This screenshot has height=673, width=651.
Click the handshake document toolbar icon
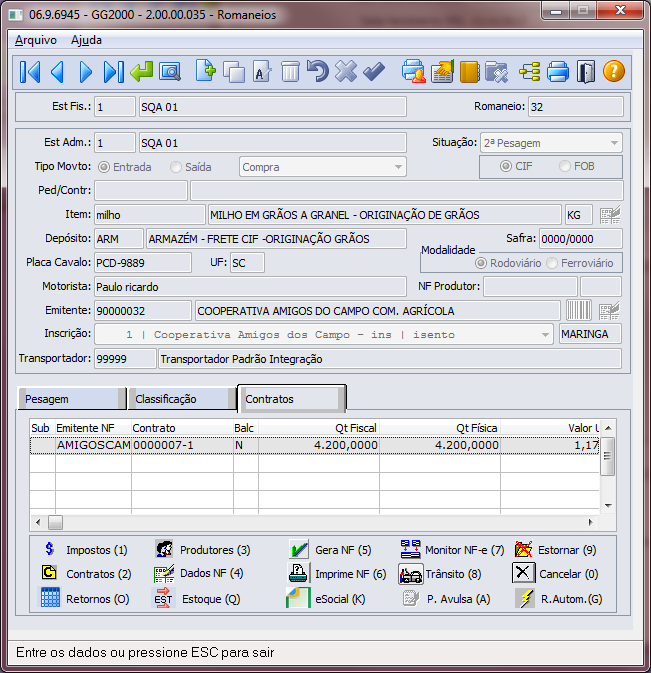tap(442, 71)
